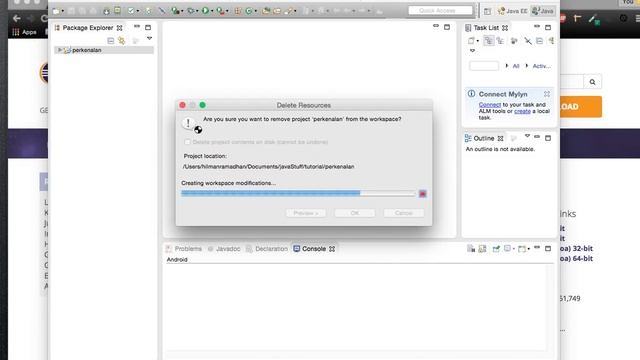Click the Preview button in the dialog
The height and width of the screenshot is (360, 640).
click(306, 213)
